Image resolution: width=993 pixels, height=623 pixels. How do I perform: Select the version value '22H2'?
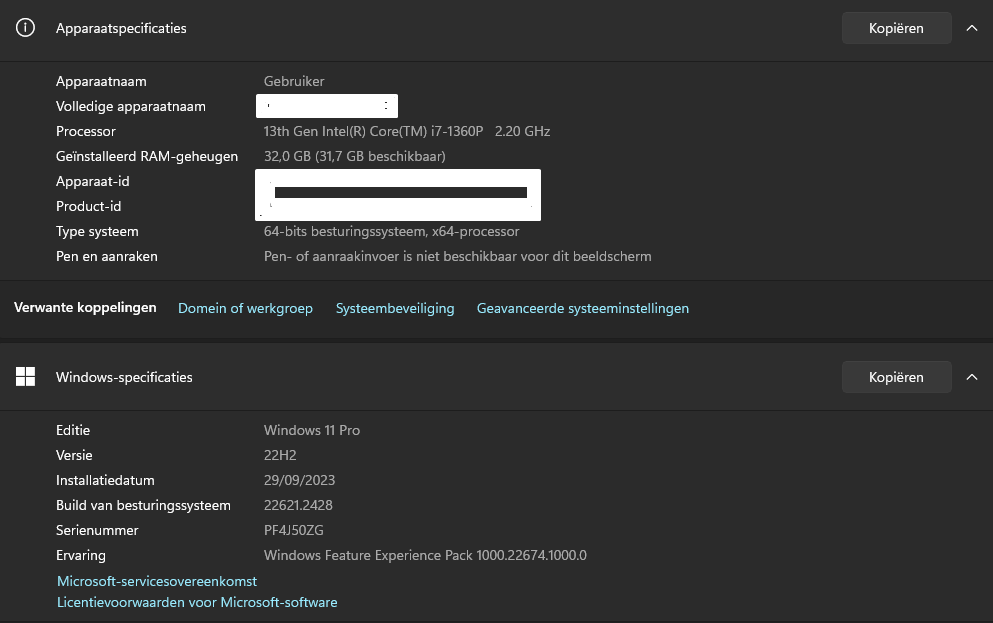pyautogui.click(x=280, y=455)
